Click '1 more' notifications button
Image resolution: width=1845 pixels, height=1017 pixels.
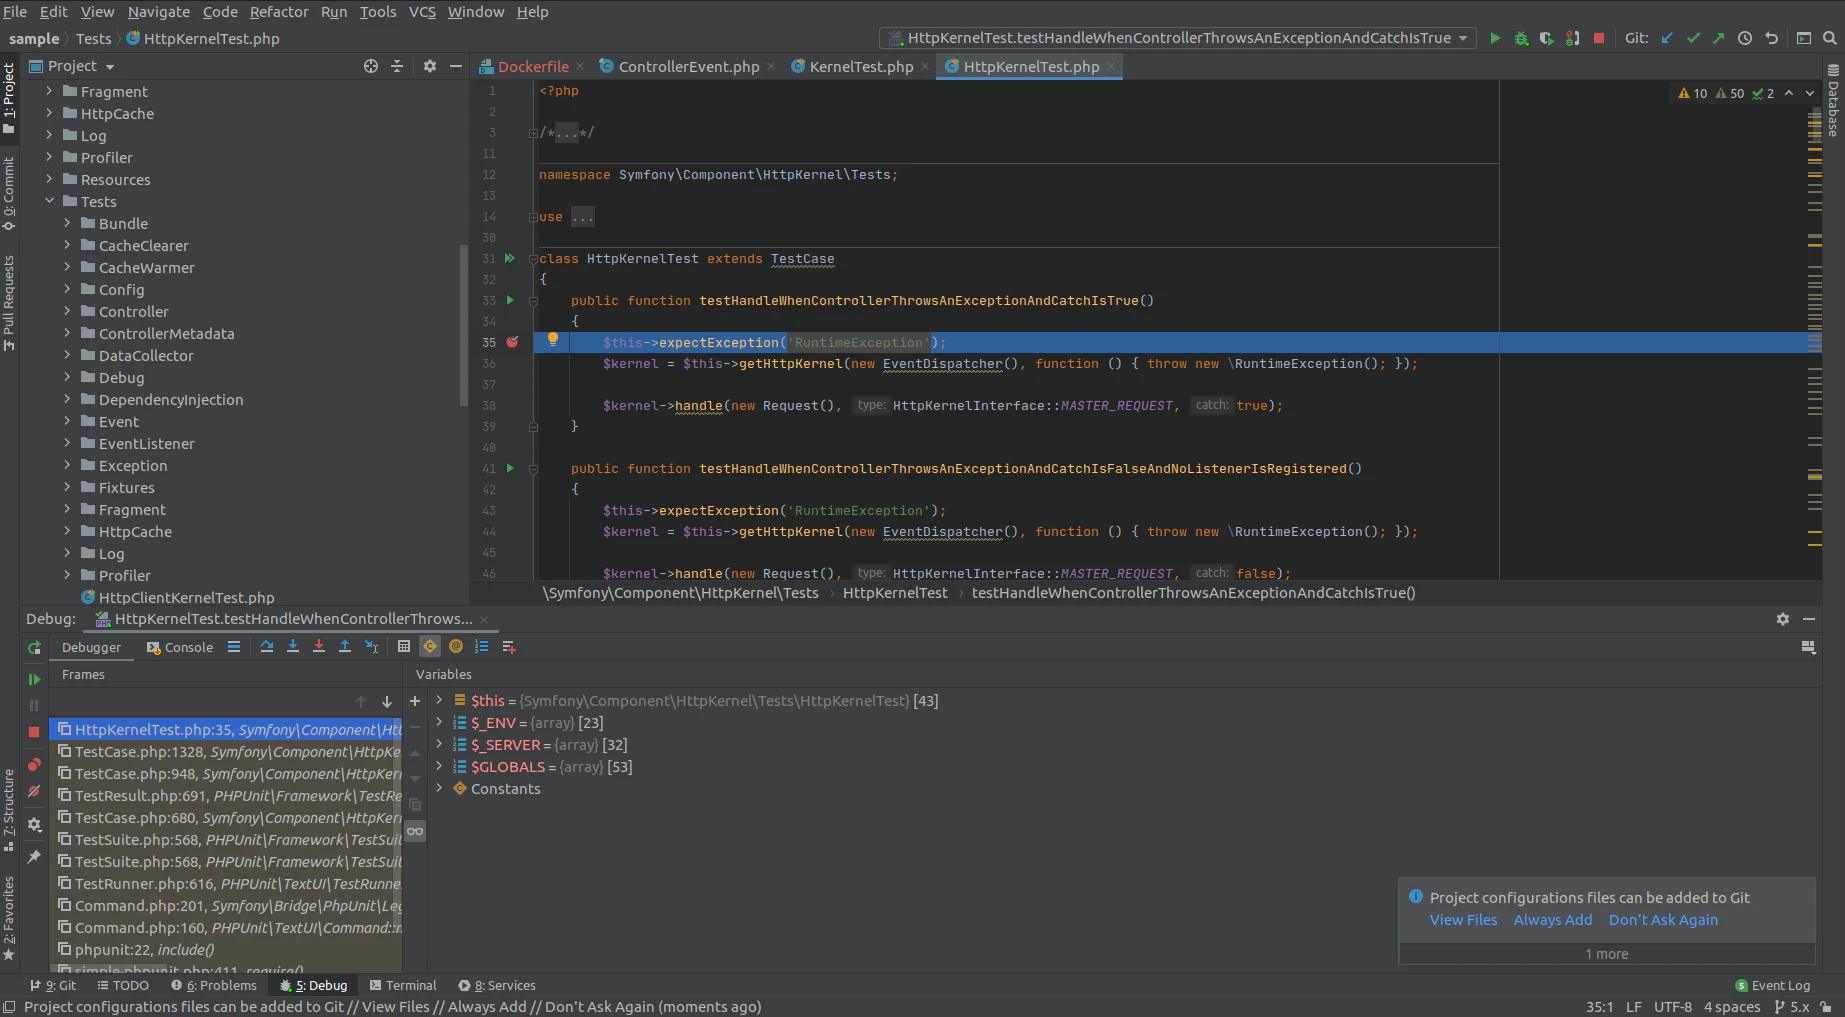coord(1606,954)
